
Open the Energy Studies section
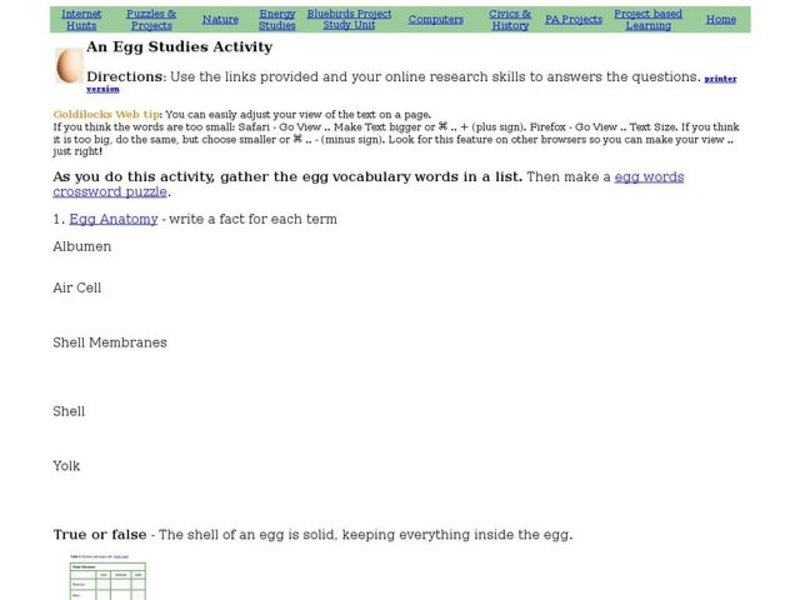[x=277, y=18]
